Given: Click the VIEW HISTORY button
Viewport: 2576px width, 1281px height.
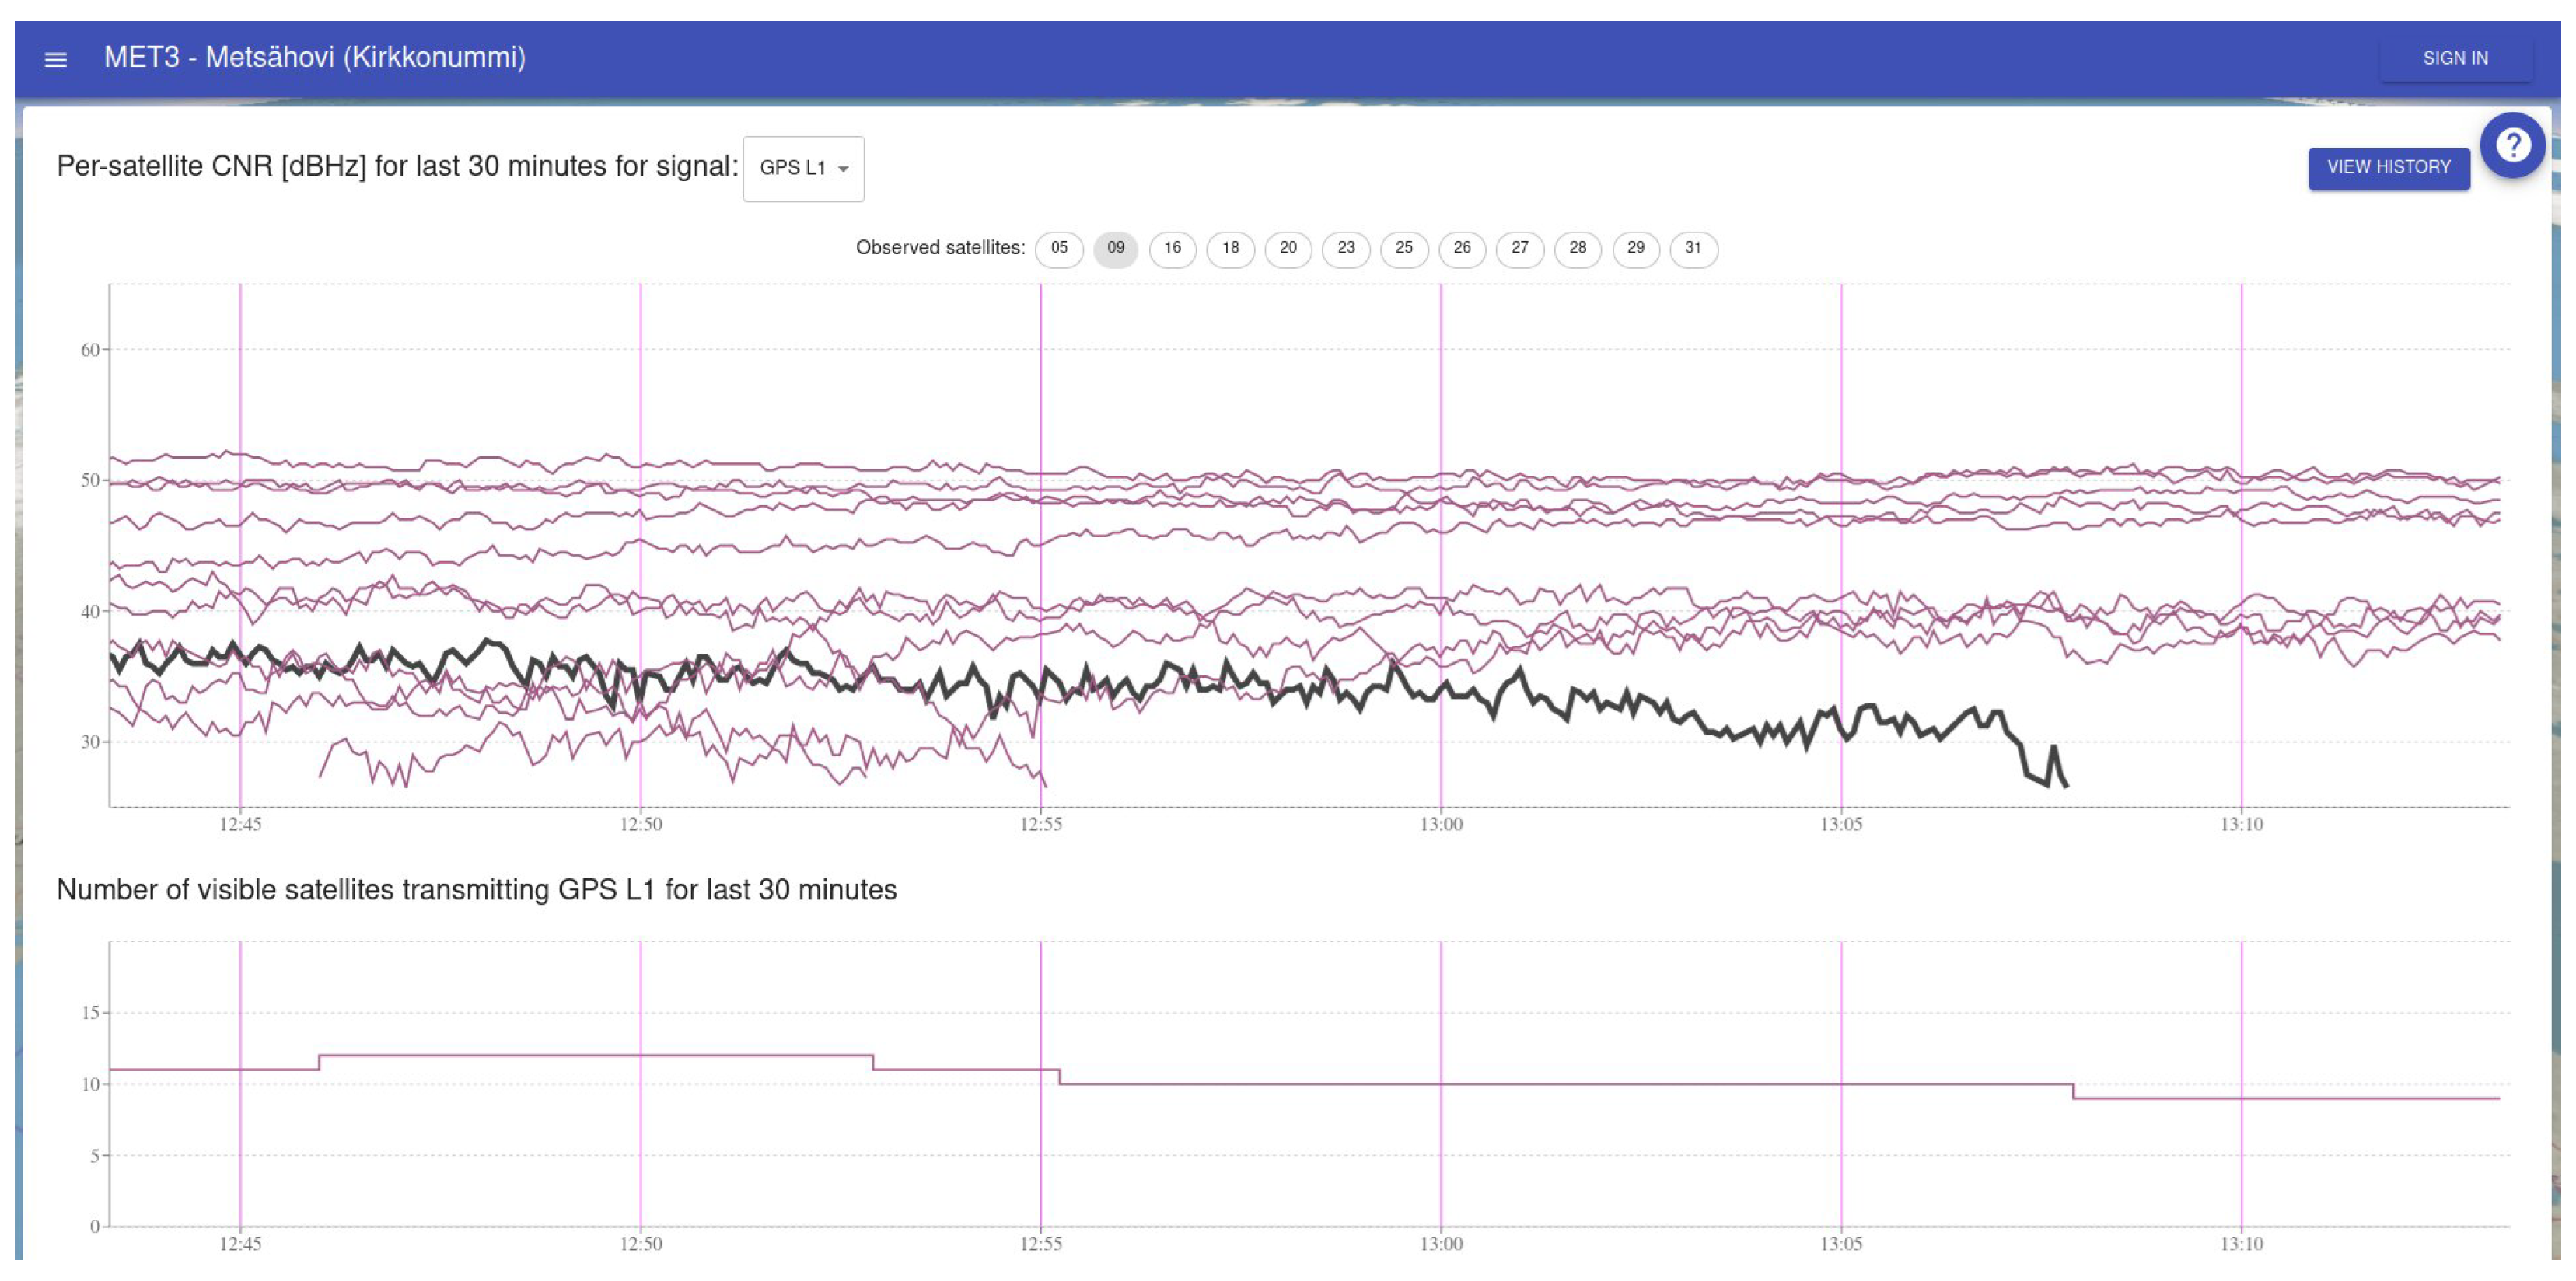Looking at the screenshot, I should 2387,168.
